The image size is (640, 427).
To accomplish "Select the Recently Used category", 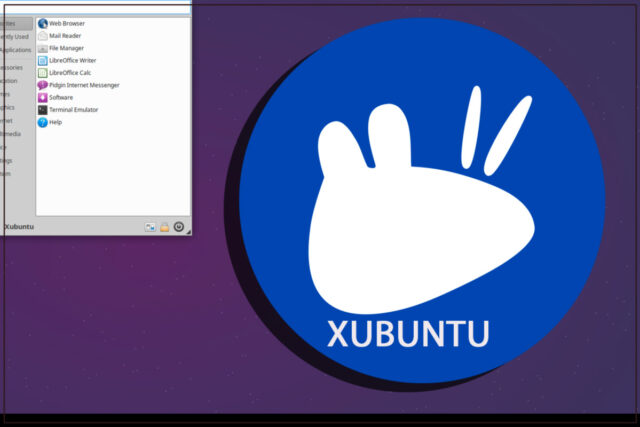I will click(x=16, y=37).
